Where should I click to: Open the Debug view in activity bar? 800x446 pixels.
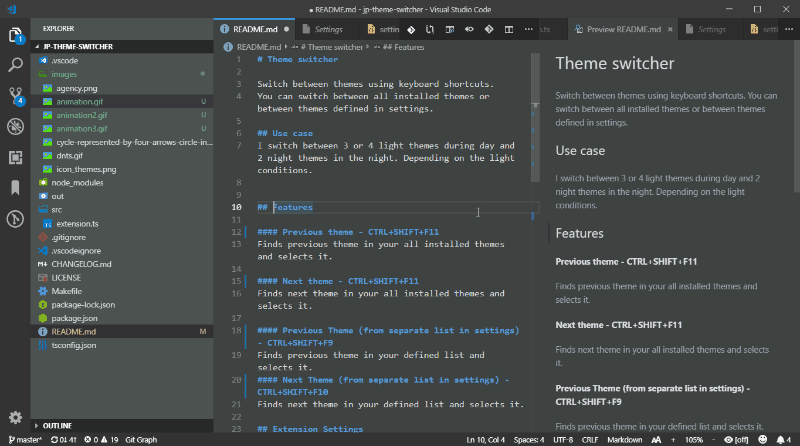pos(15,127)
